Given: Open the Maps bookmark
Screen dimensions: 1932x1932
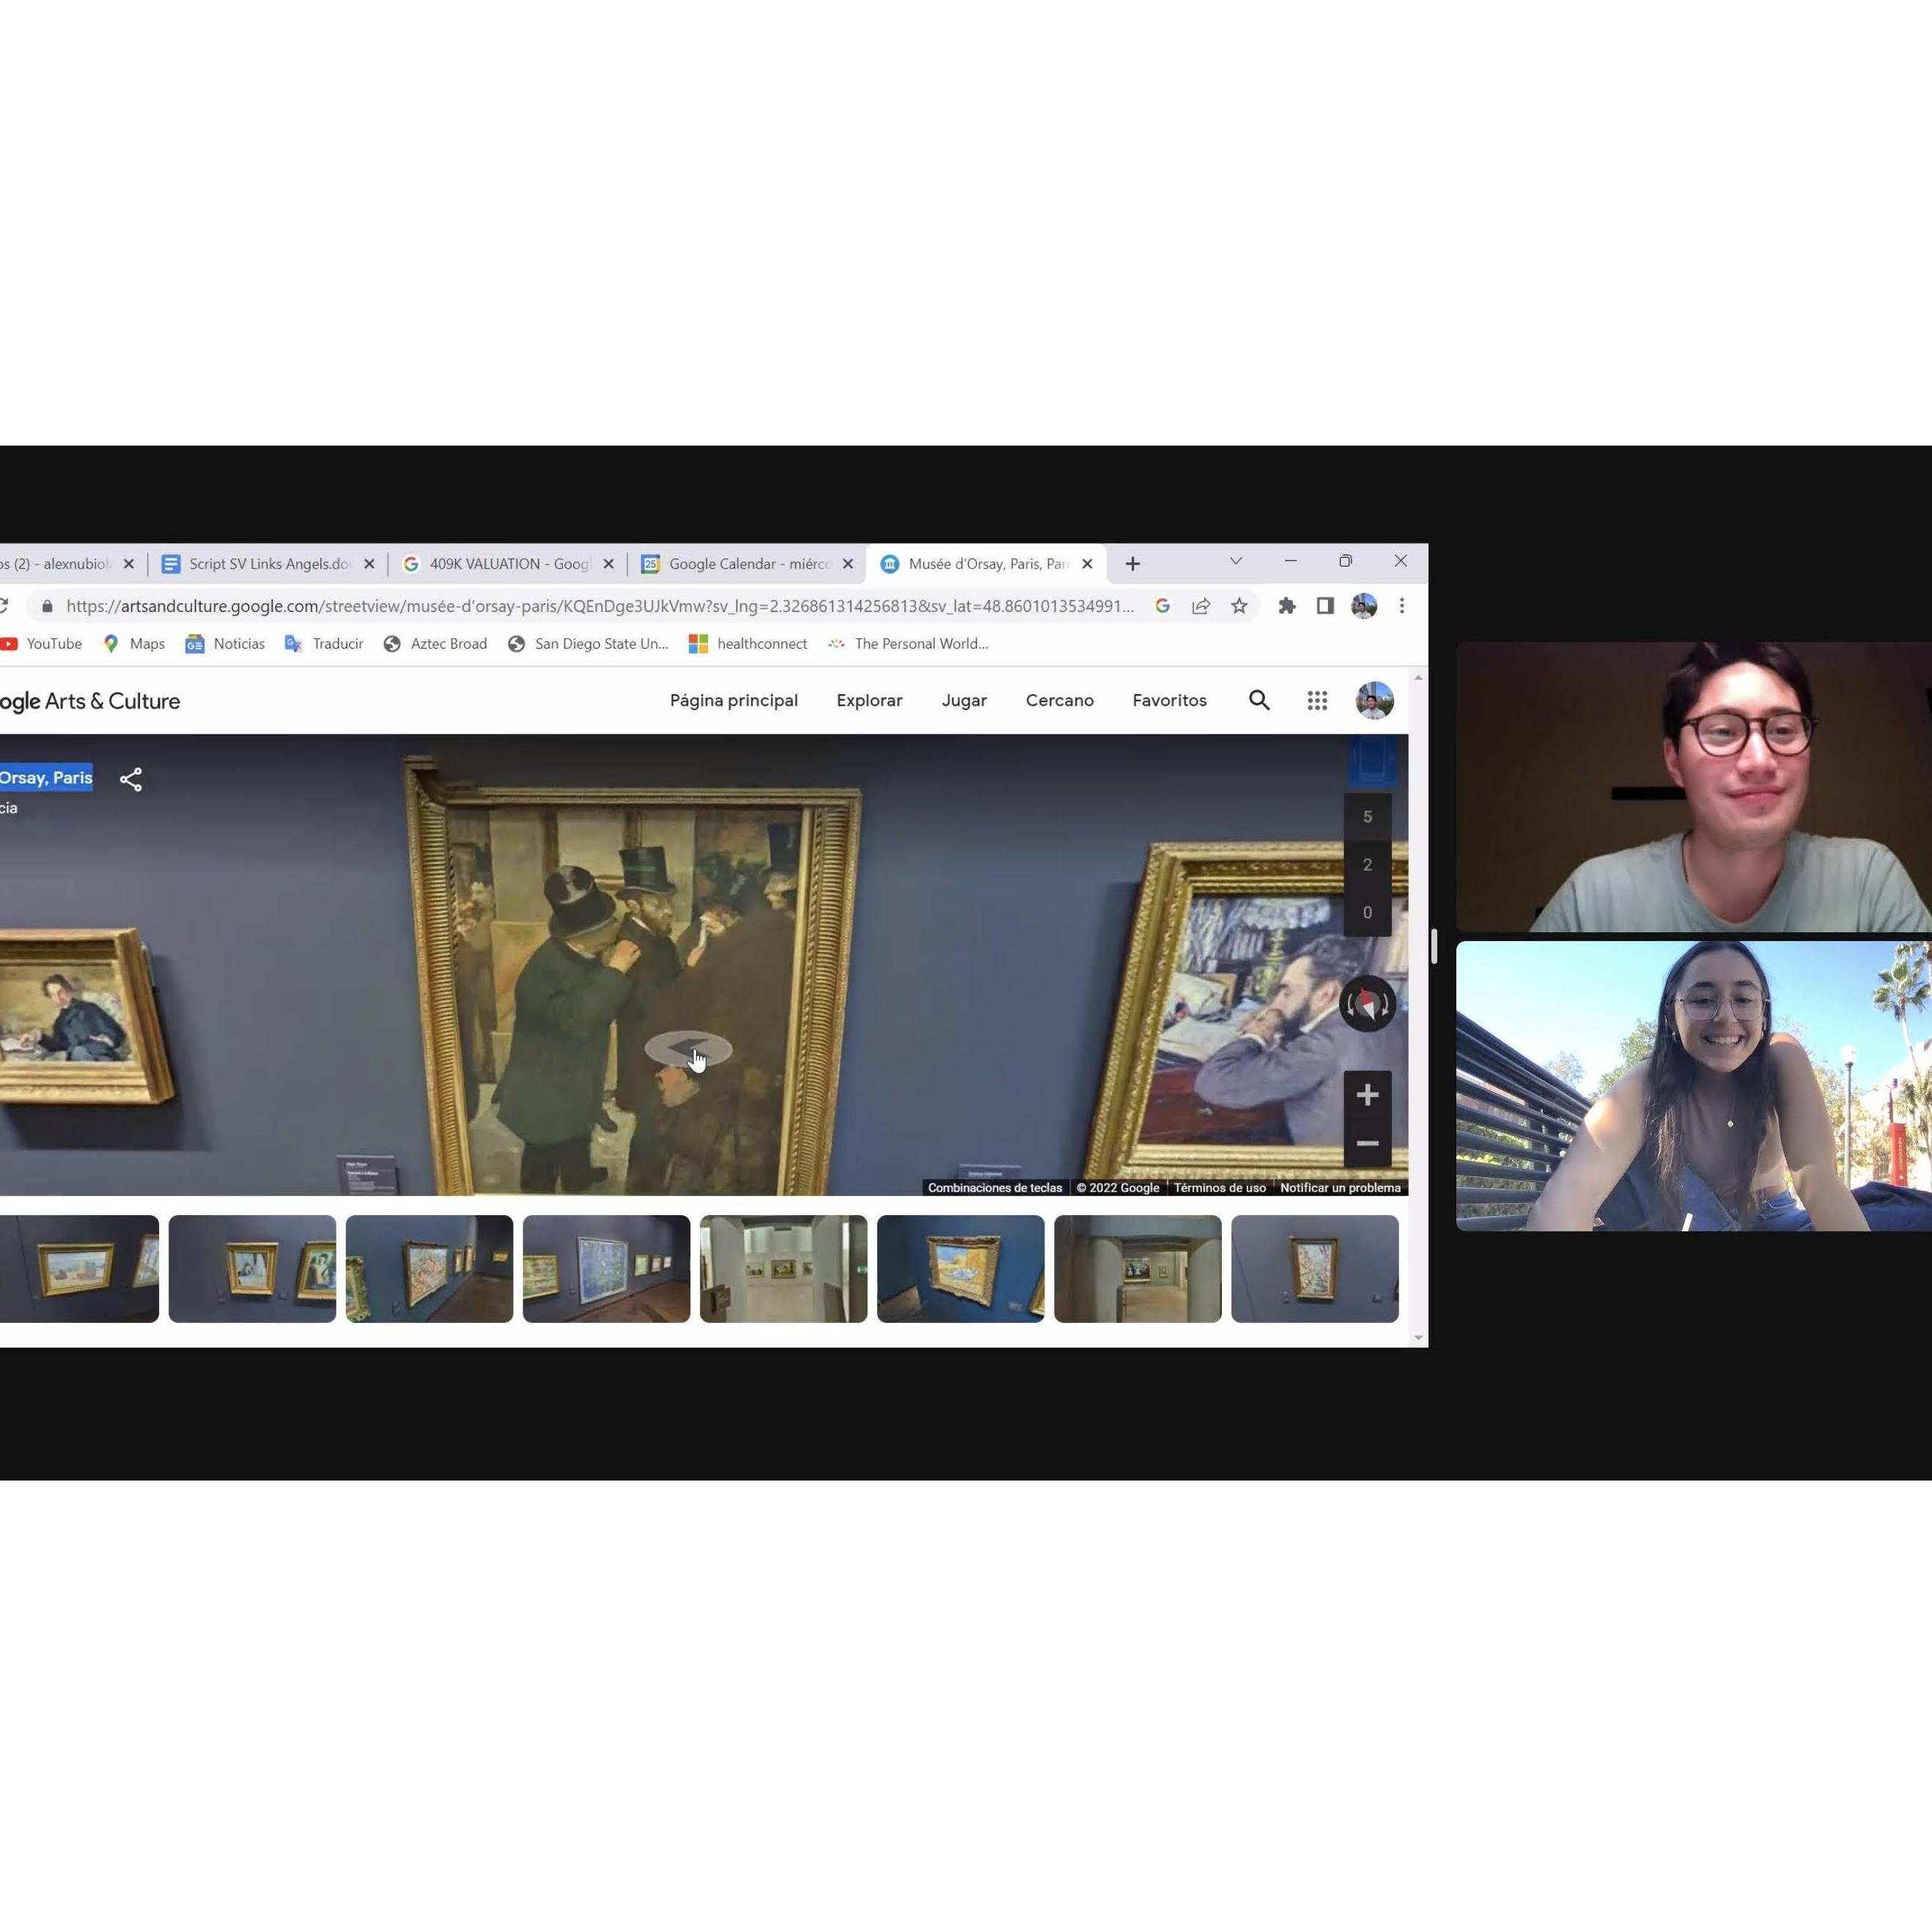Looking at the screenshot, I should tap(133, 644).
